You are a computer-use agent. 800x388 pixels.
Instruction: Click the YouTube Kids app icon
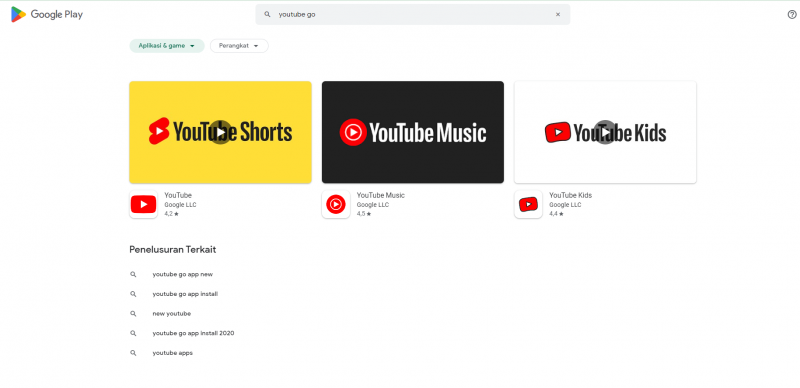(x=528, y=205)
